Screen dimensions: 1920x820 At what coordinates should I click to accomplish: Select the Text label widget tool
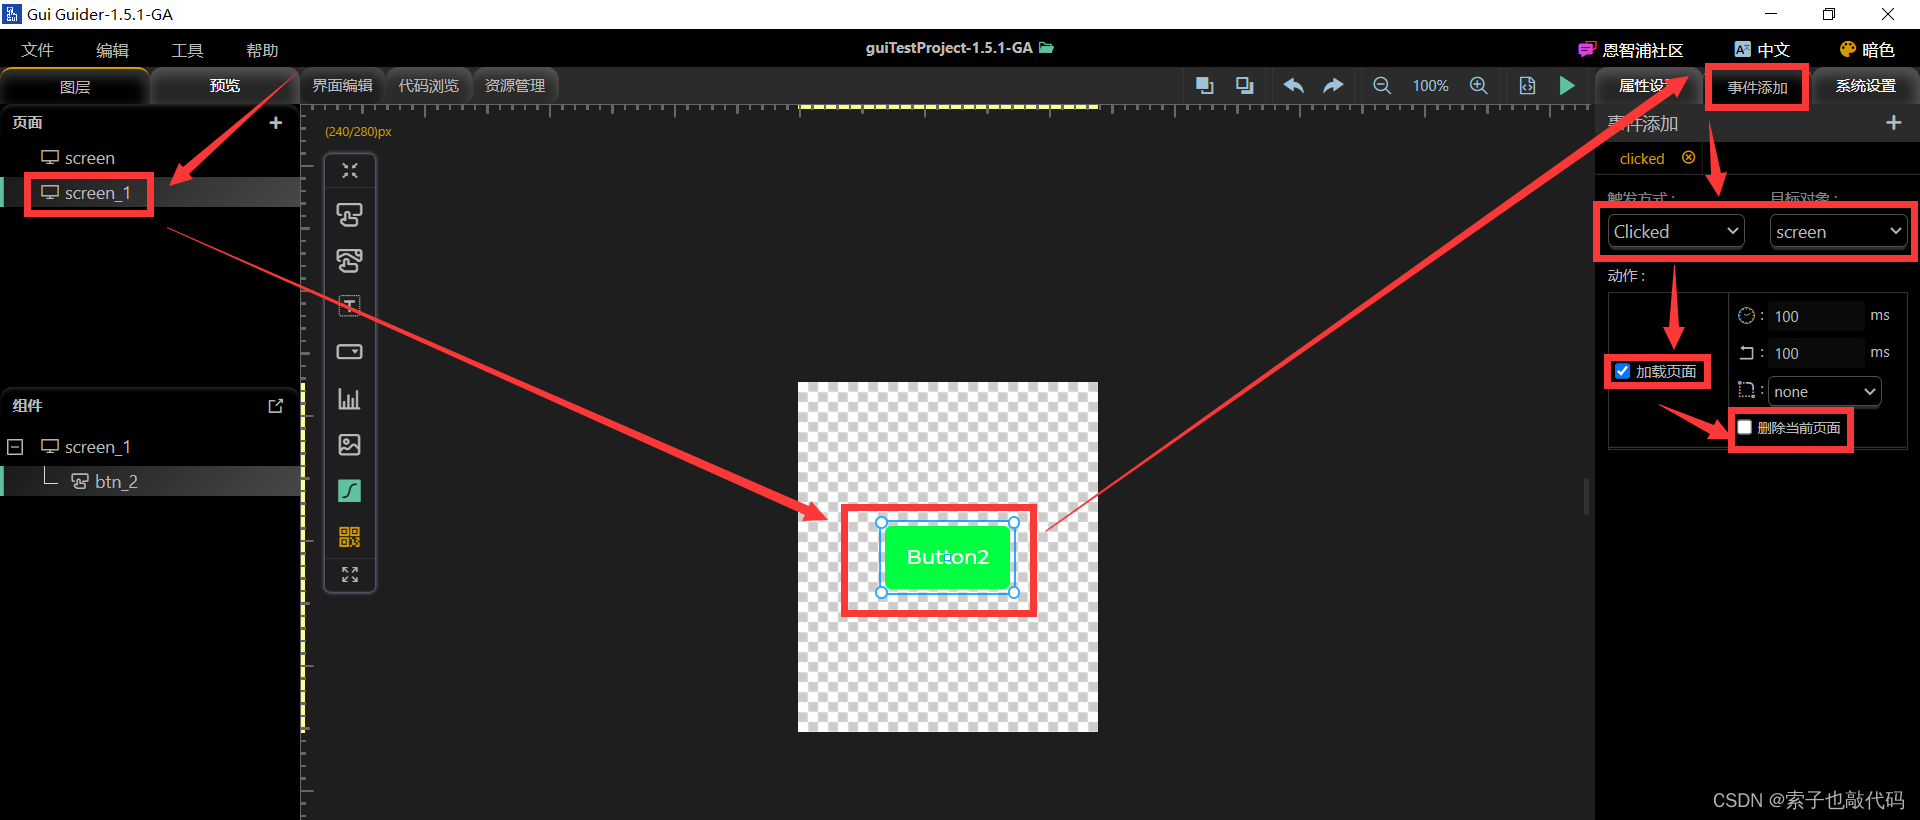coord(350,306)
